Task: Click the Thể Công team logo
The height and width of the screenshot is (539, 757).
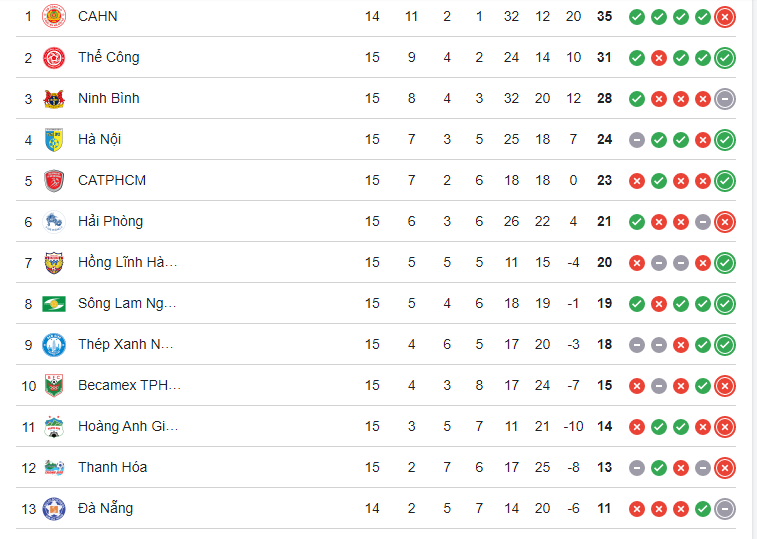Action: point(54,58)
